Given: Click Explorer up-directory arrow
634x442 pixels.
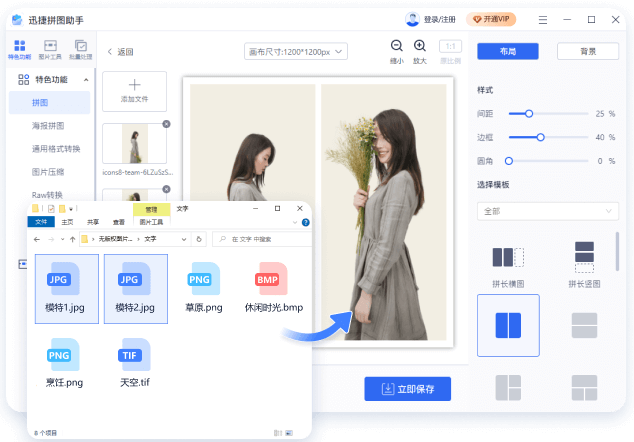Looking at the screenshot, I should click(x=72, y=239).
